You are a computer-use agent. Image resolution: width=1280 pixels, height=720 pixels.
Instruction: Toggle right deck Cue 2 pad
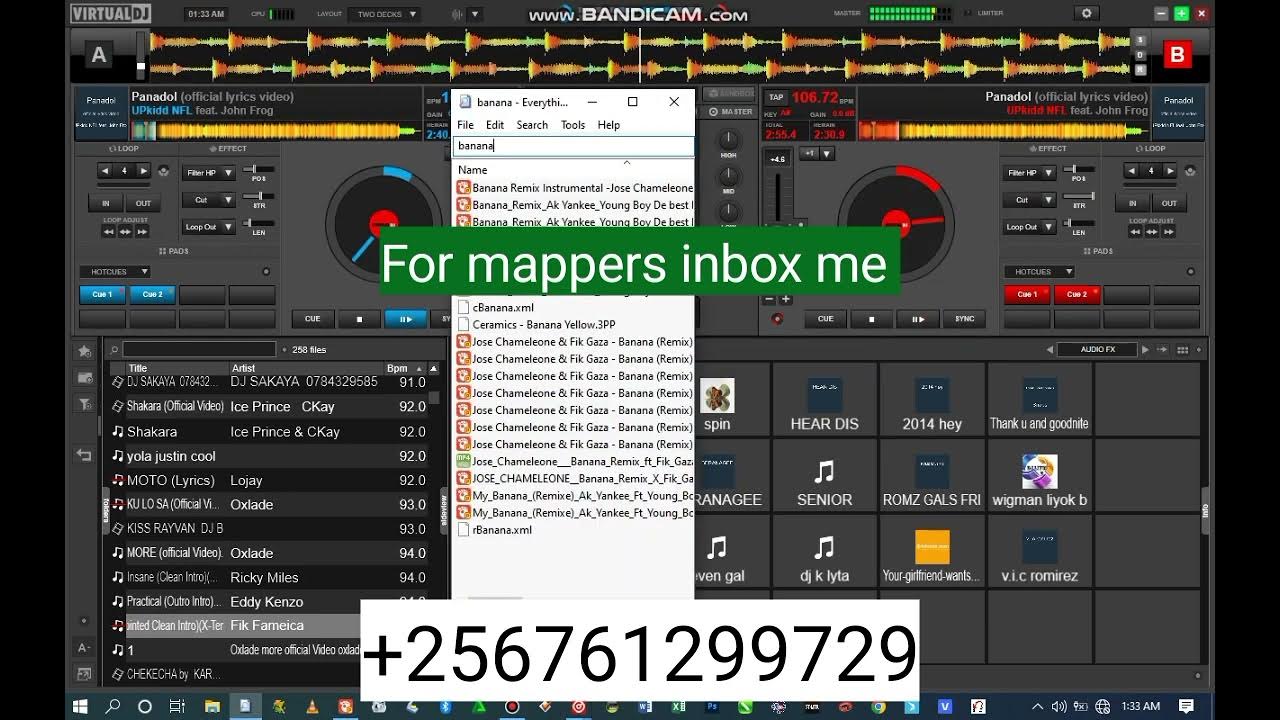coord(1077,295)
